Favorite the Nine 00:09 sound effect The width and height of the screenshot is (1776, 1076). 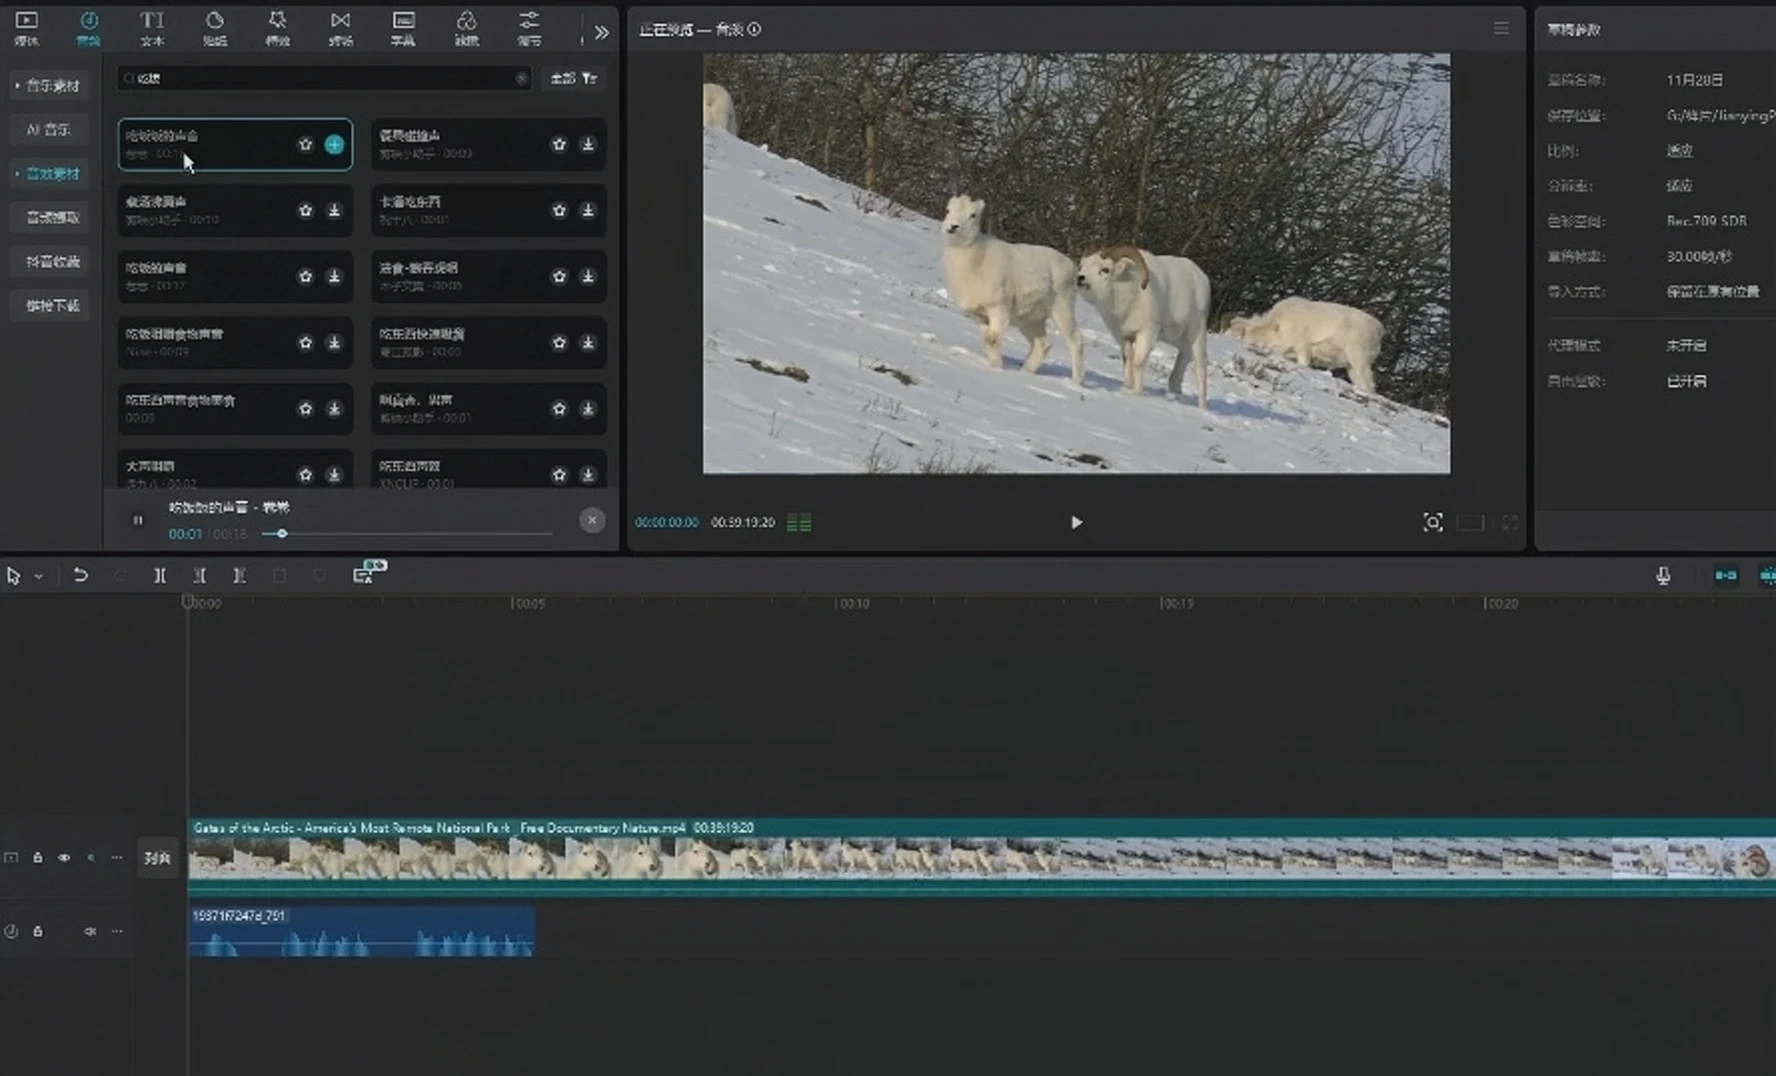click(305, 343)
